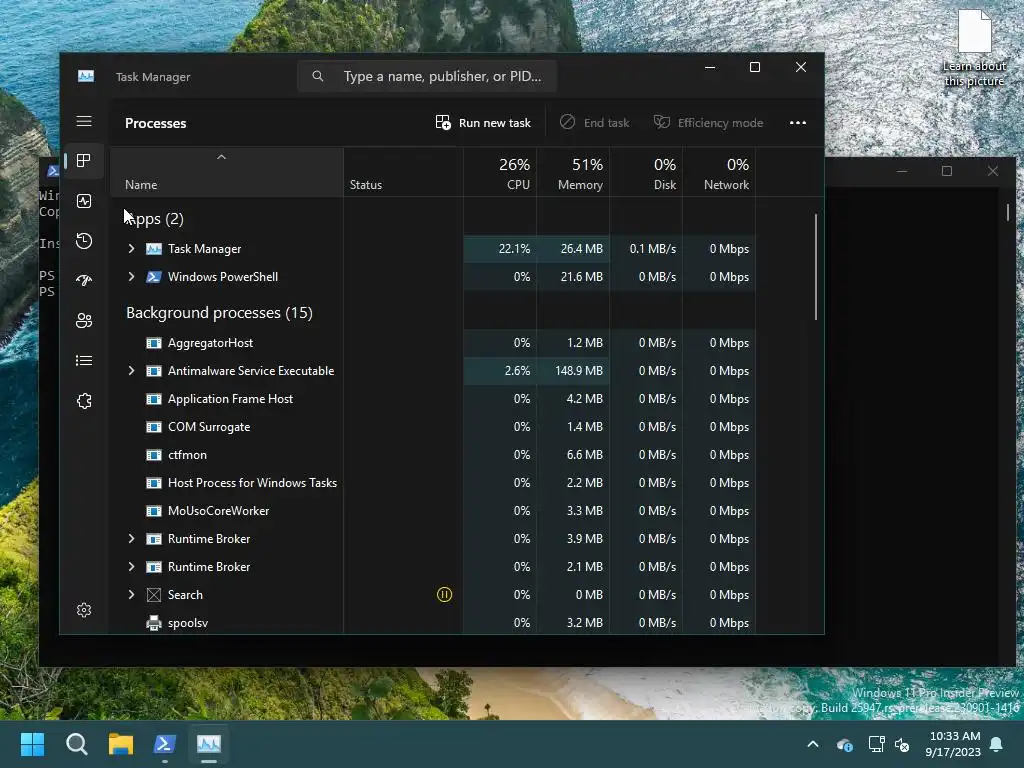Viewport: 1024px width, 768px height.
Task: Expand the first Runtime Broker group
Action: (131, 539)
